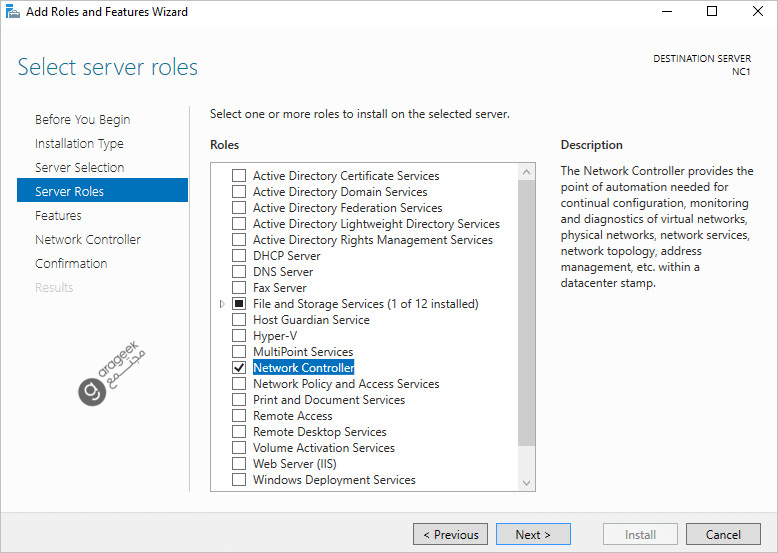Viewport: 778px width, 553px height.
Task: Select the Web Server (IIS) checkbox
Action: pos(239,464)
